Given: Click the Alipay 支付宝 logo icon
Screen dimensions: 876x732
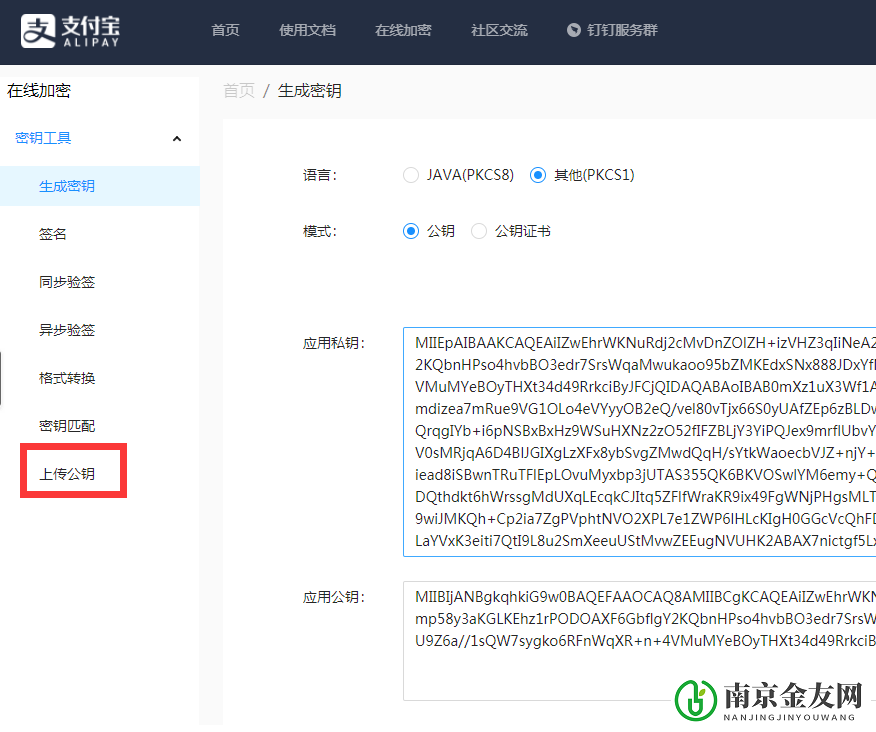Looking at the screenshot, I should coord(38,31).
